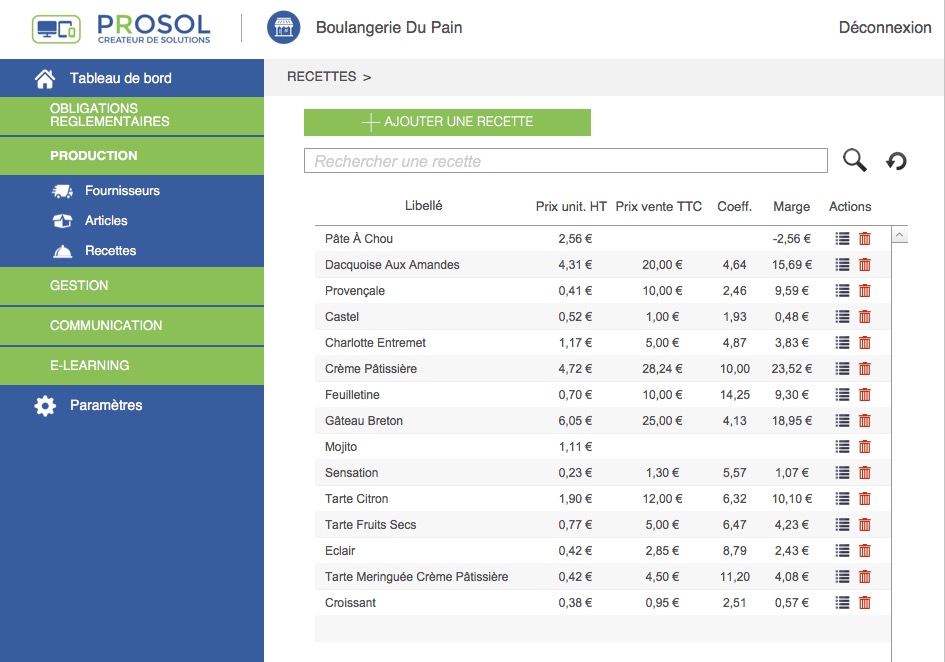Screen dimensions: 945x662
Task: Click the reset refresh arrow icon
Action: coord(896,161)
